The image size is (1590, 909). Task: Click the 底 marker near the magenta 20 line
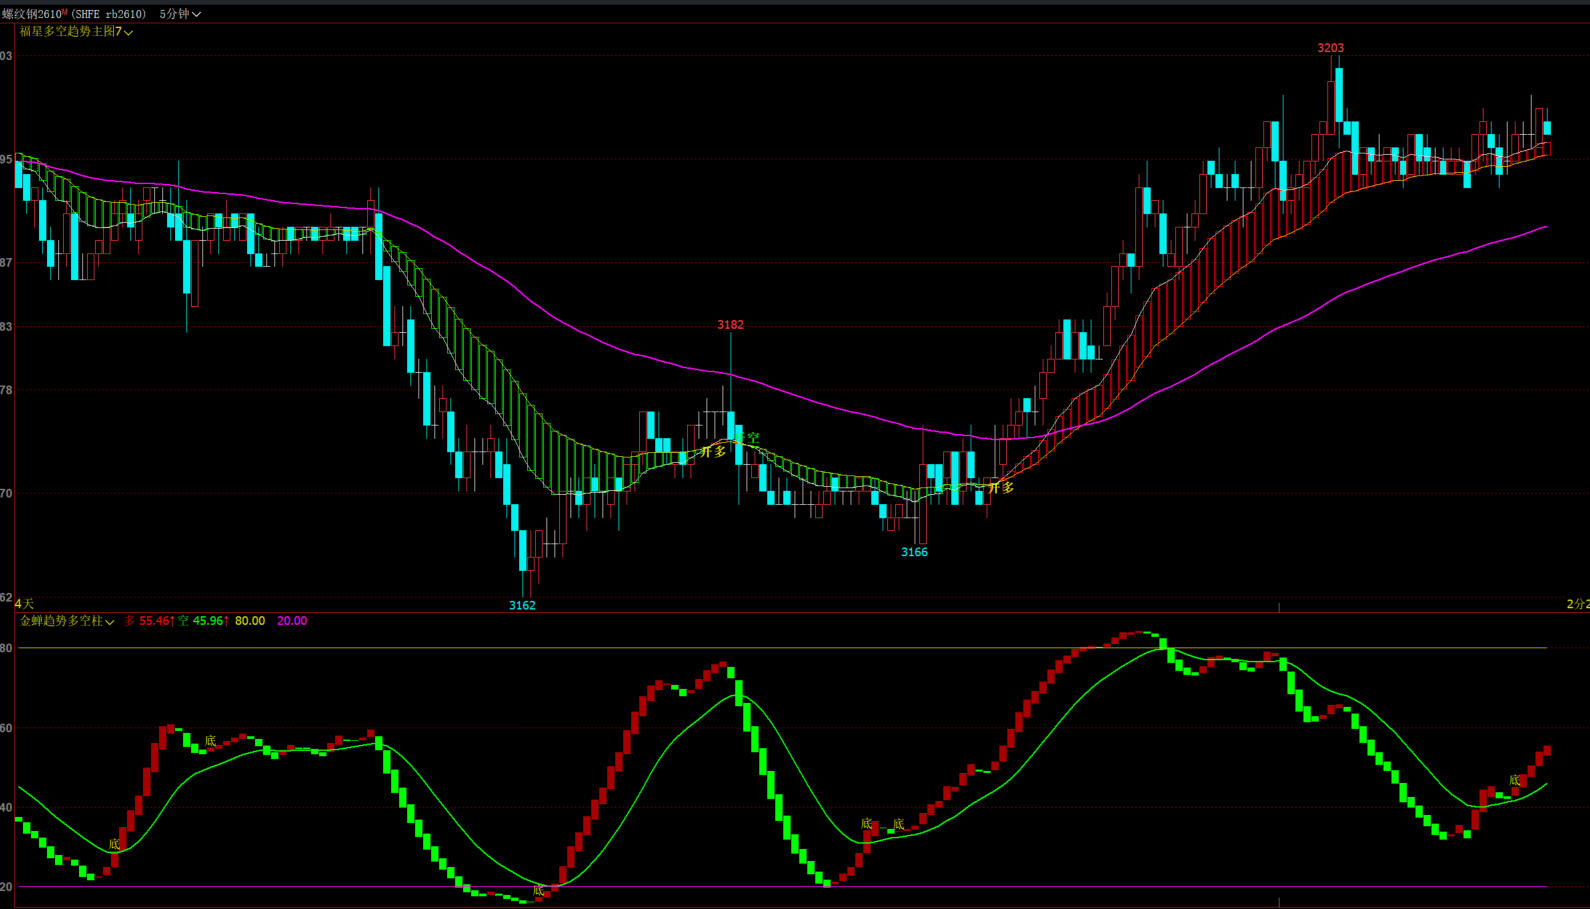(538, 891)
